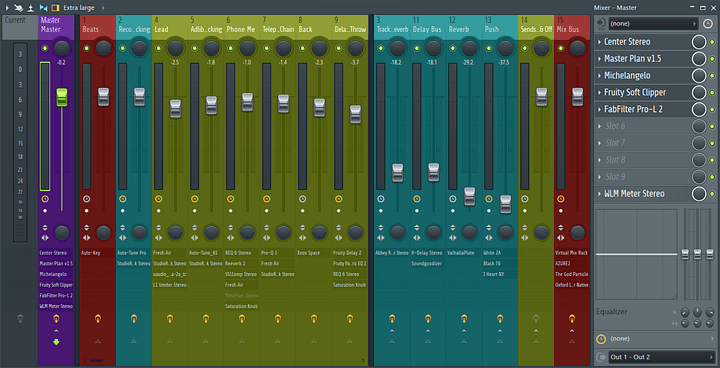Open the Fruity Soft Clipper slot arrow
The height and width of the screenshot is (368, 720).
point(599,93)
